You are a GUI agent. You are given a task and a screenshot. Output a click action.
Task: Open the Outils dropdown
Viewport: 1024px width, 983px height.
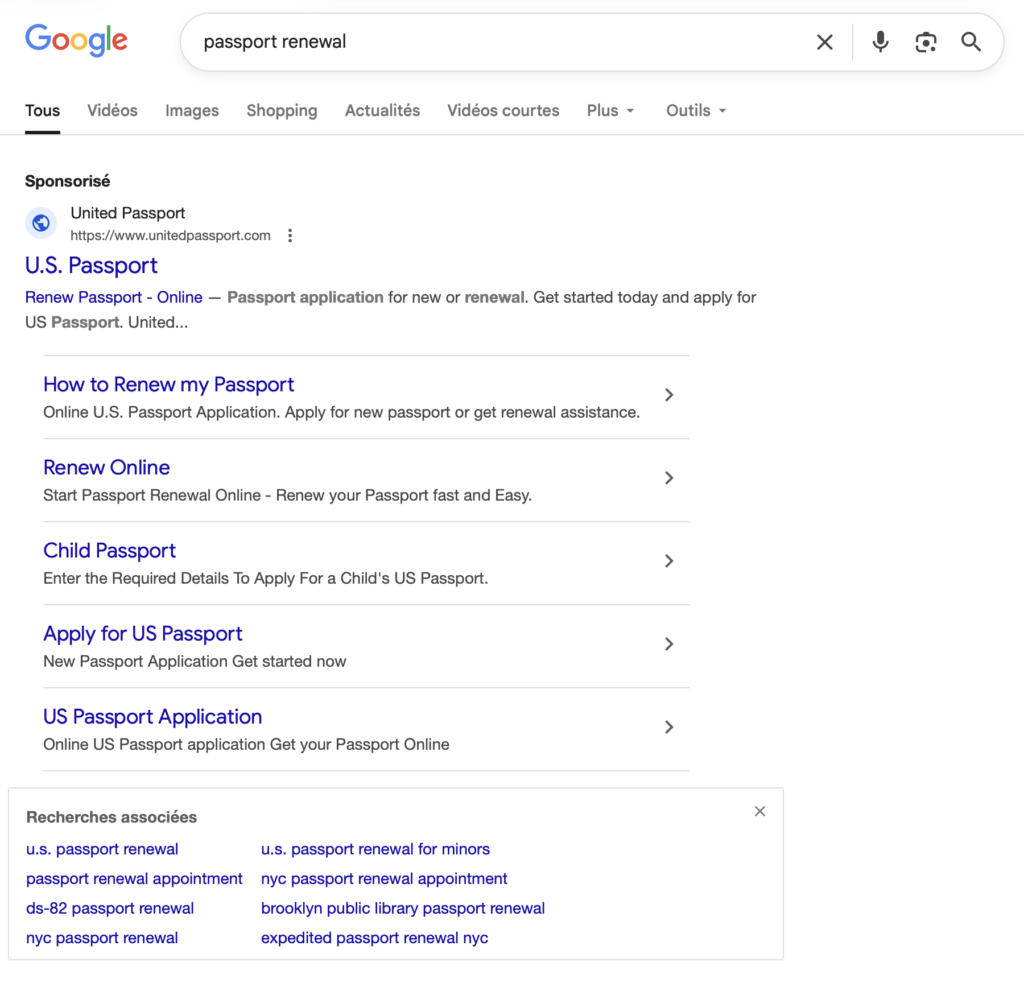click(696, 111)
